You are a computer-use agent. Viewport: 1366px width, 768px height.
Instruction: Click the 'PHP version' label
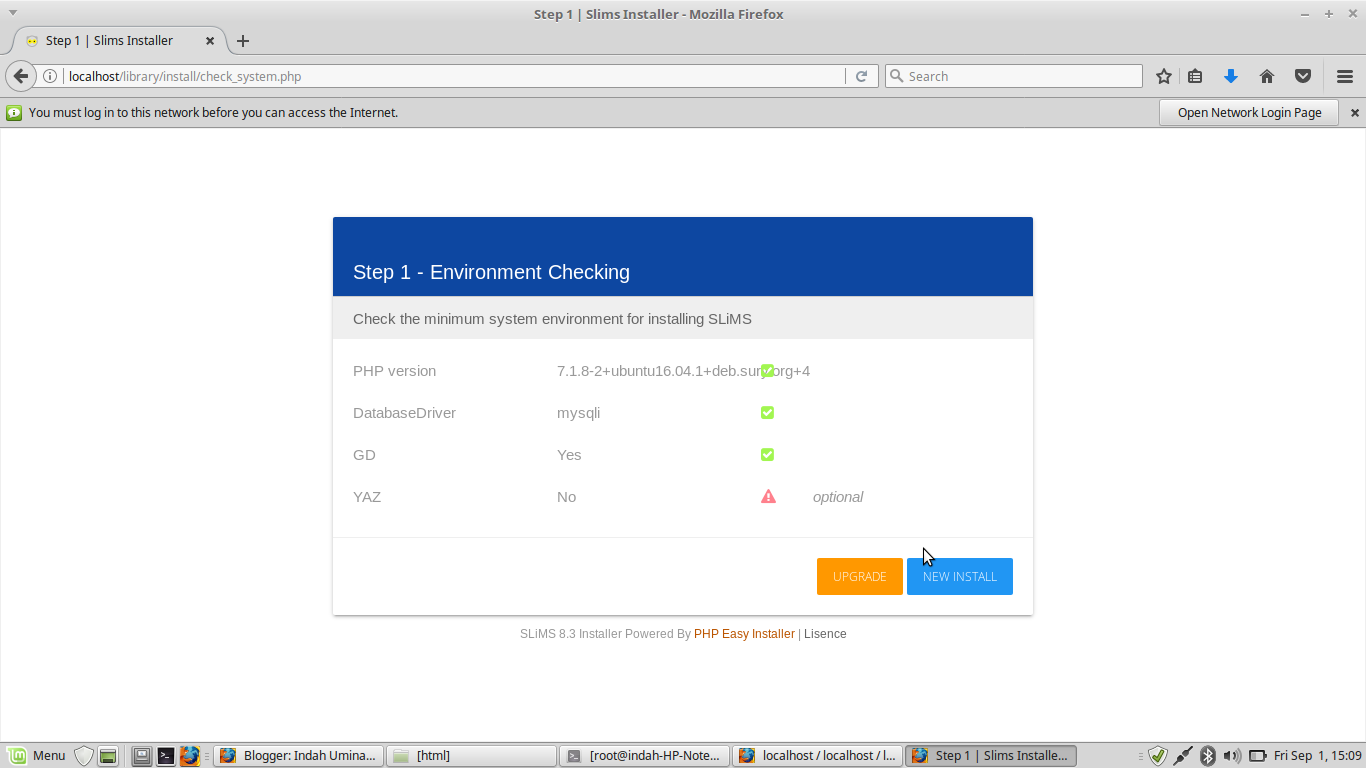click(x=394, y=371)
